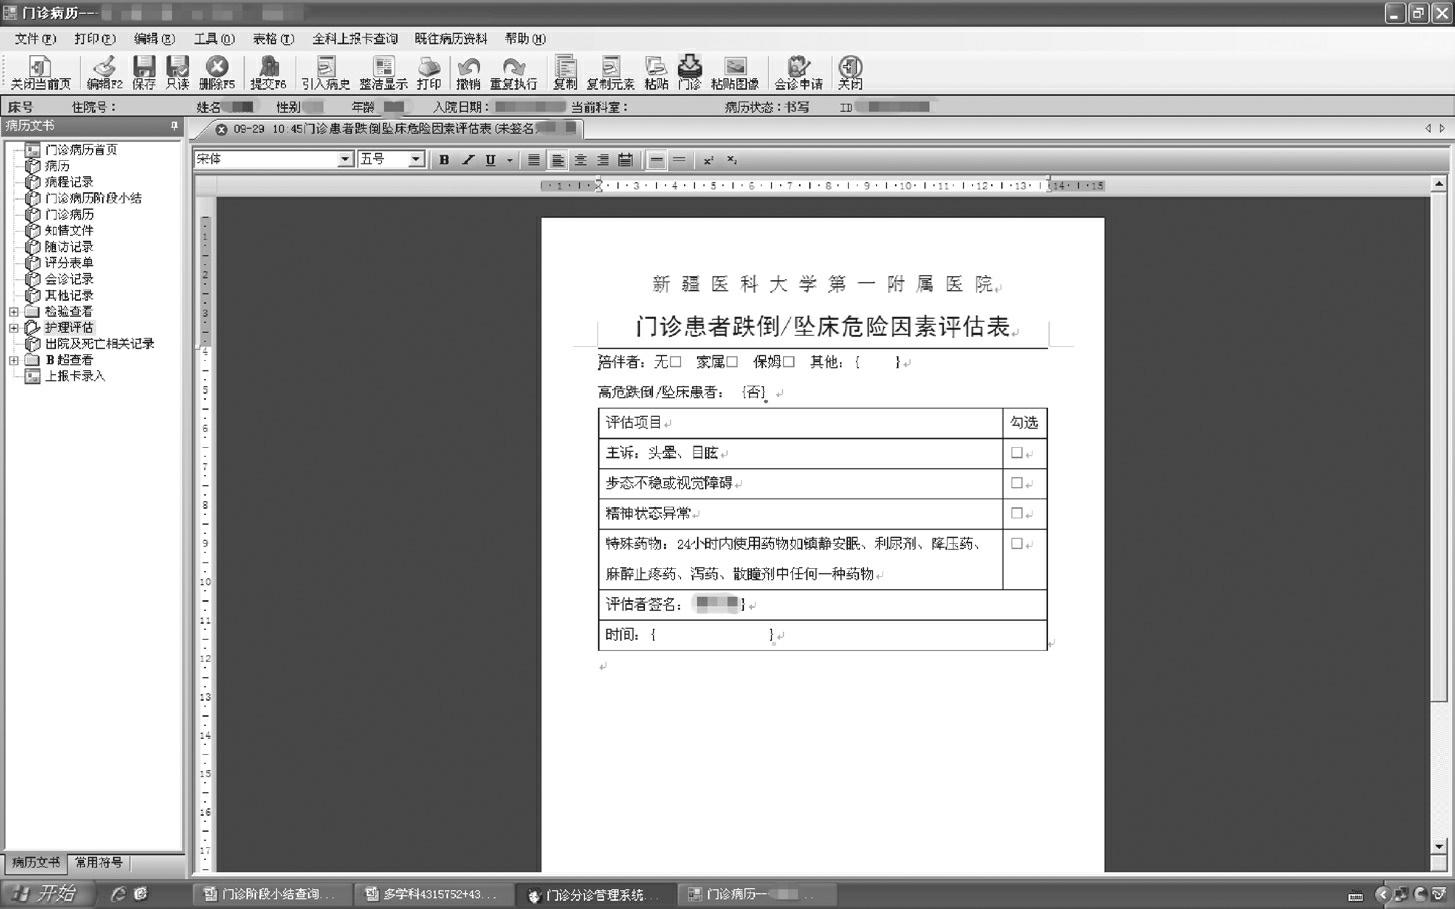
Task: Click the 引入病史 import history icon
Action: pyautogui.click(x=326, y=73)
